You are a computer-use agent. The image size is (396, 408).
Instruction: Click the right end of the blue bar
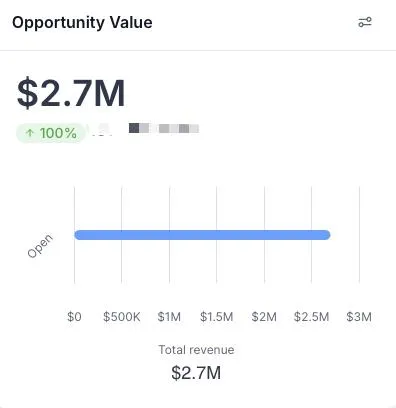(x=326, y=235)
